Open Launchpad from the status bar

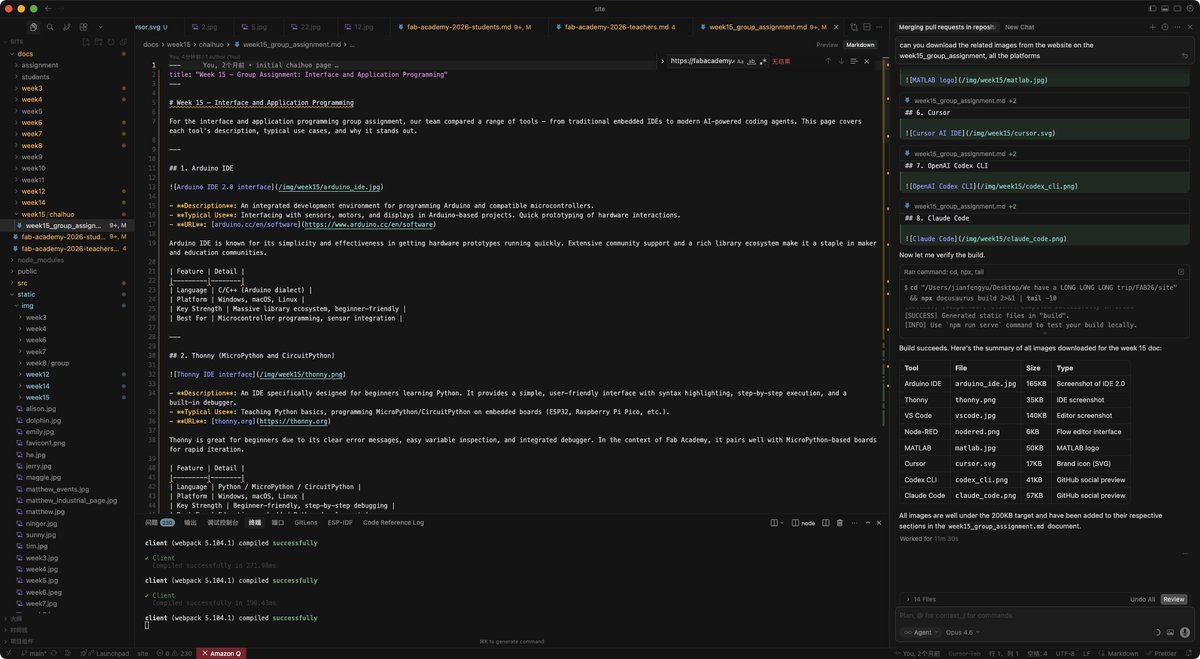pos(111,652)
